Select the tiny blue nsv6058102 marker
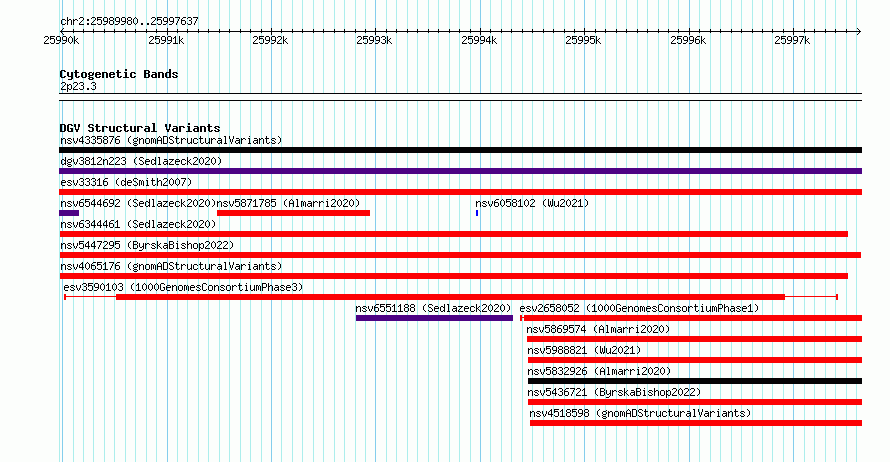This screenshot has height=462, width=890. (477, 213)
